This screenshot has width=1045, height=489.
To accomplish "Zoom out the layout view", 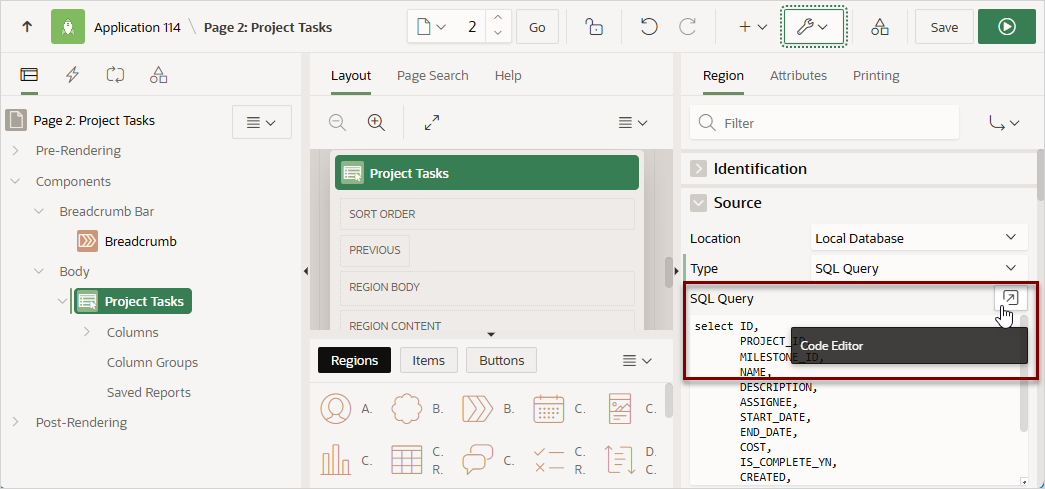I will (x=337, y=123).
